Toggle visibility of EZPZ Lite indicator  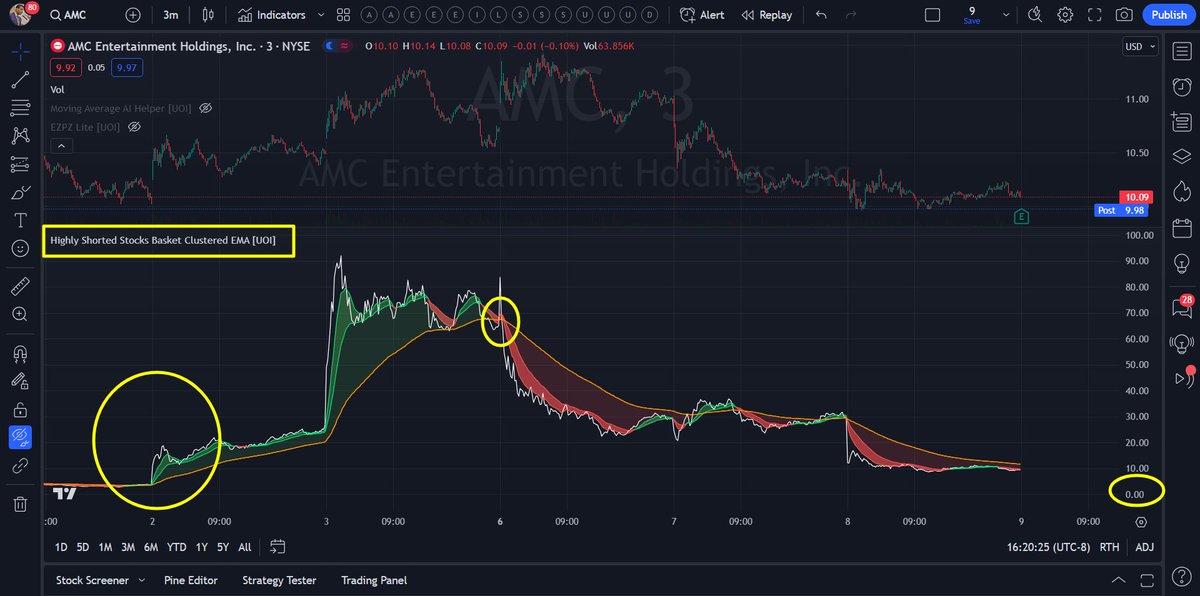[133, 127]
